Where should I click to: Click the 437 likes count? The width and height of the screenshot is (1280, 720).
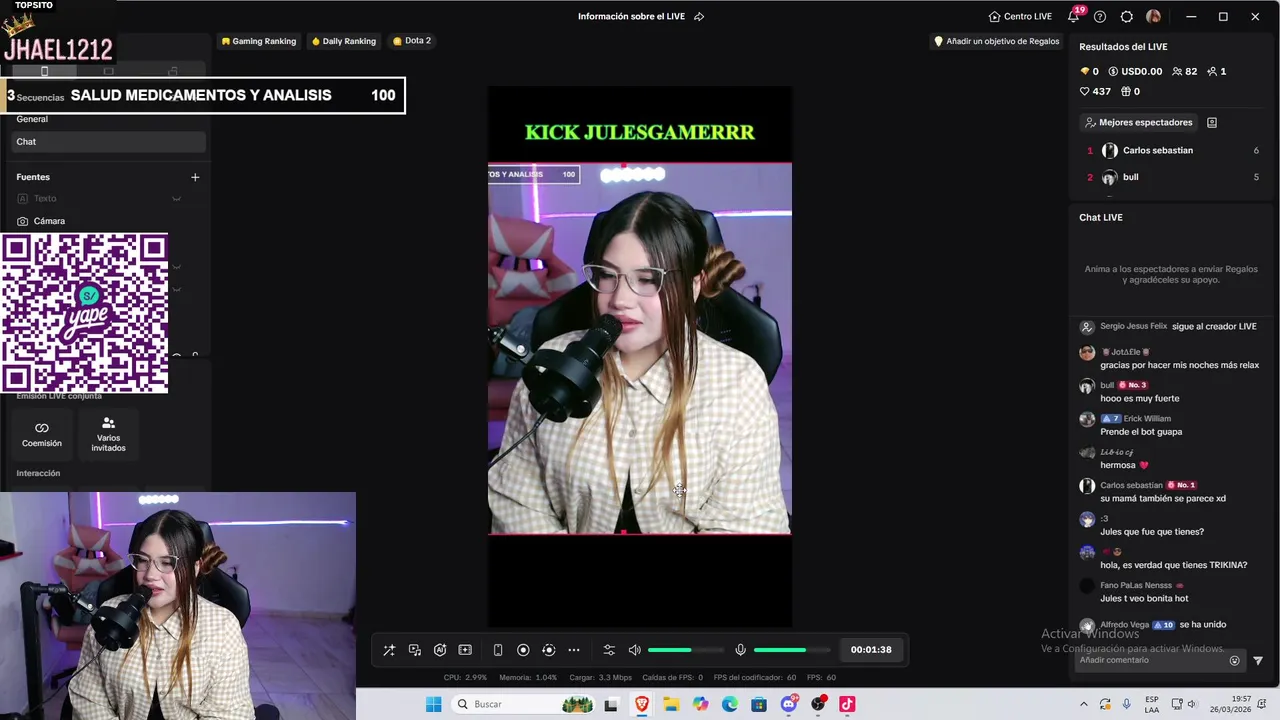[x=1095, y=91]
